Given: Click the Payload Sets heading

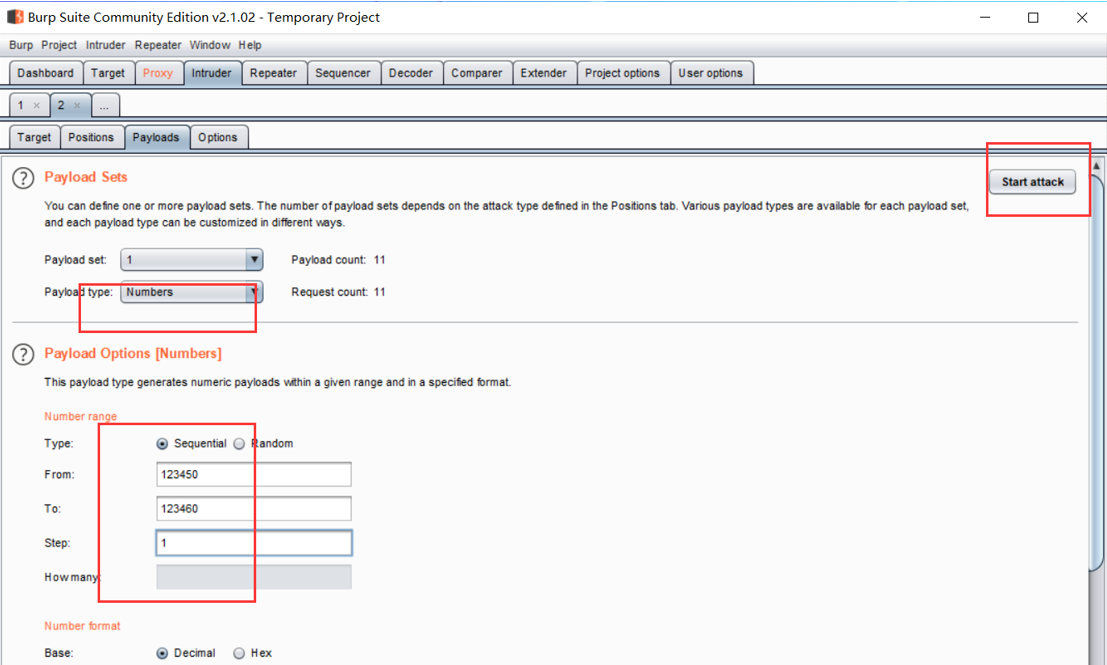Looking at the screenshot, I should (x=86, y=177).
